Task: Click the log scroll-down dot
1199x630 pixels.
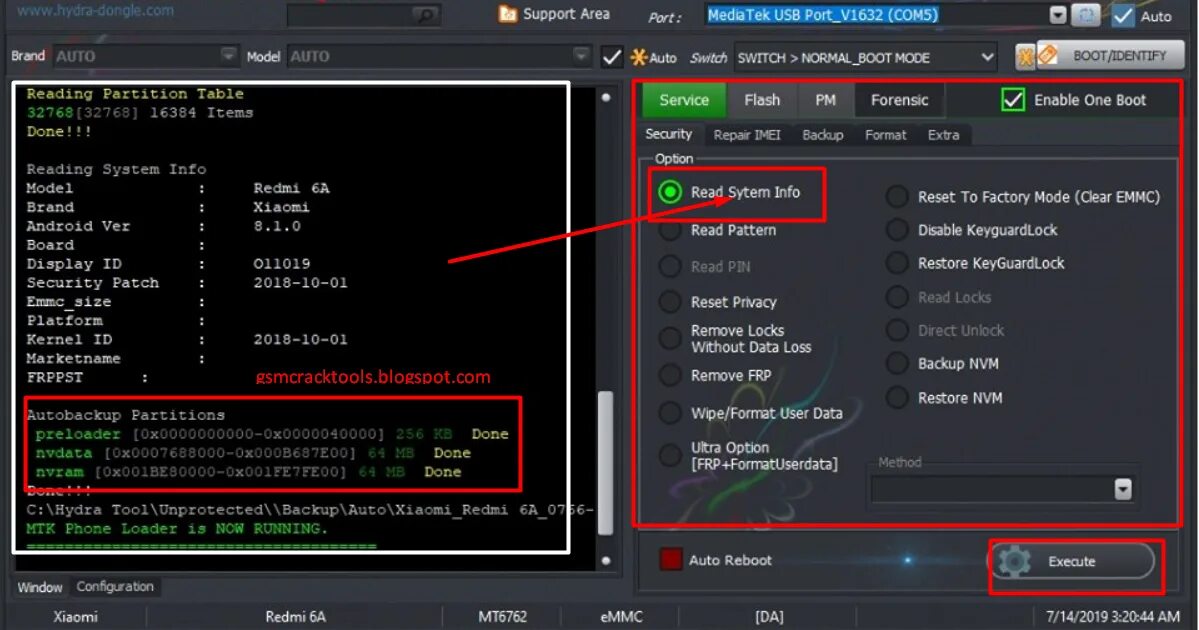Action: coord(606,560)
